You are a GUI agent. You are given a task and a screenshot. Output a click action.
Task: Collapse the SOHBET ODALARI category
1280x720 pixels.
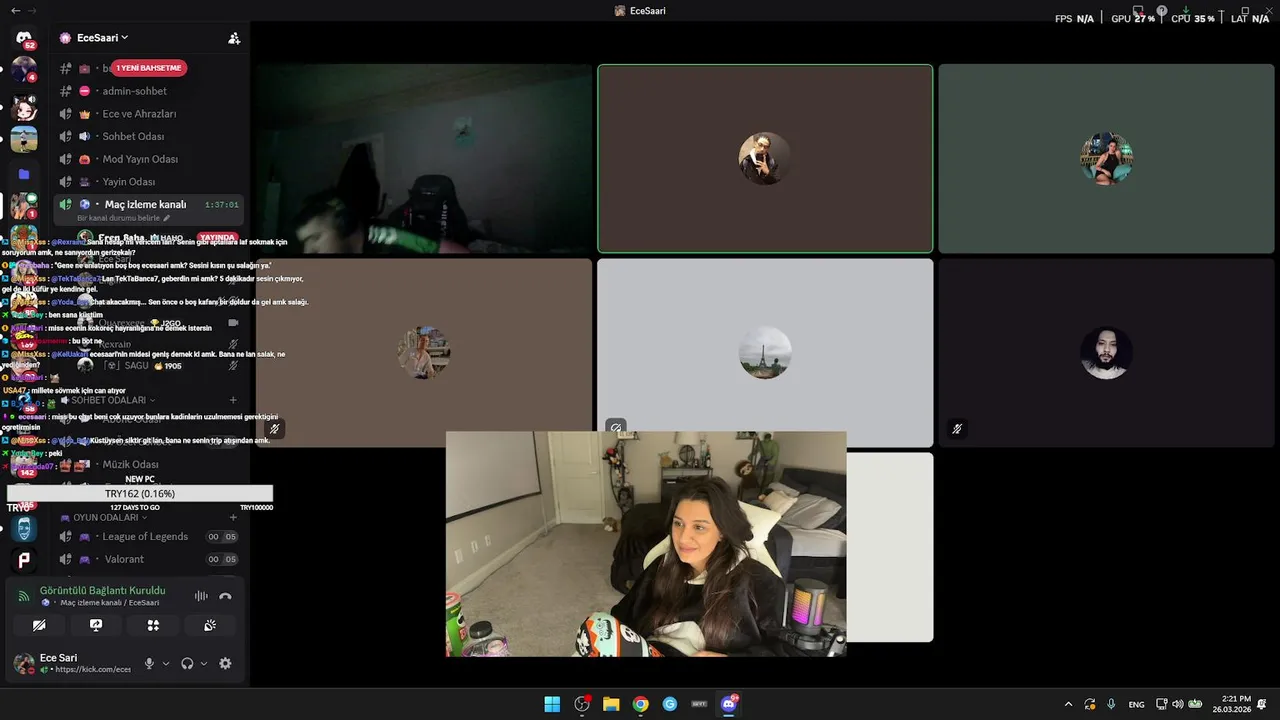pos(109,400)
